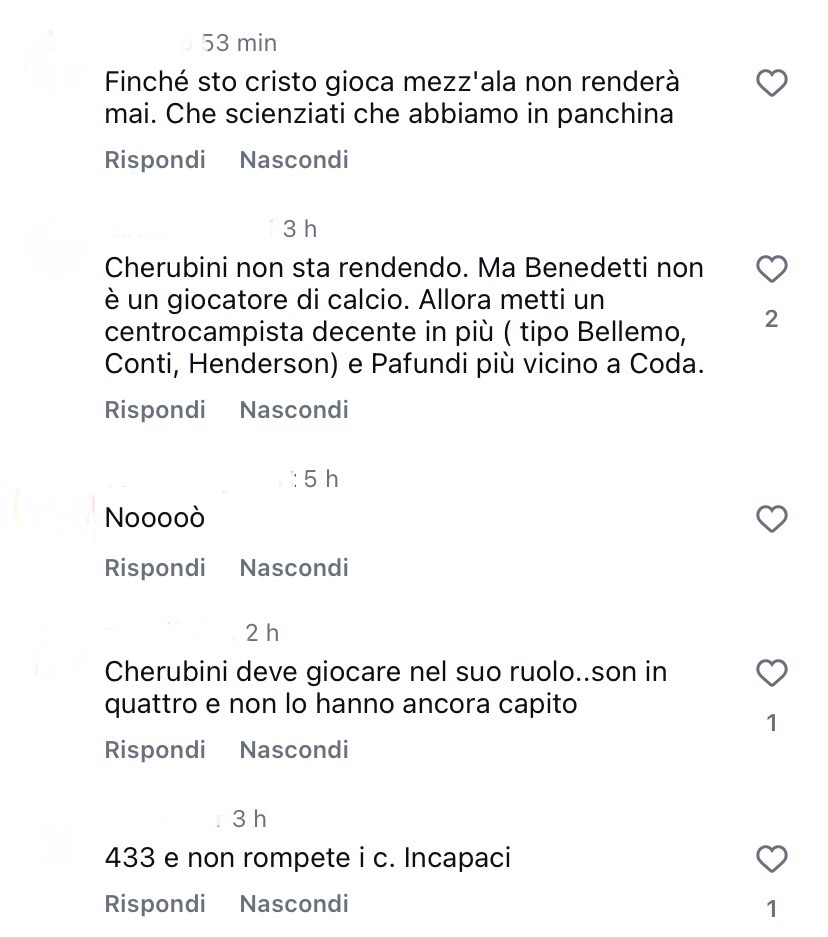Click Nascondi under the Benedetti comment

coord(294,410)
